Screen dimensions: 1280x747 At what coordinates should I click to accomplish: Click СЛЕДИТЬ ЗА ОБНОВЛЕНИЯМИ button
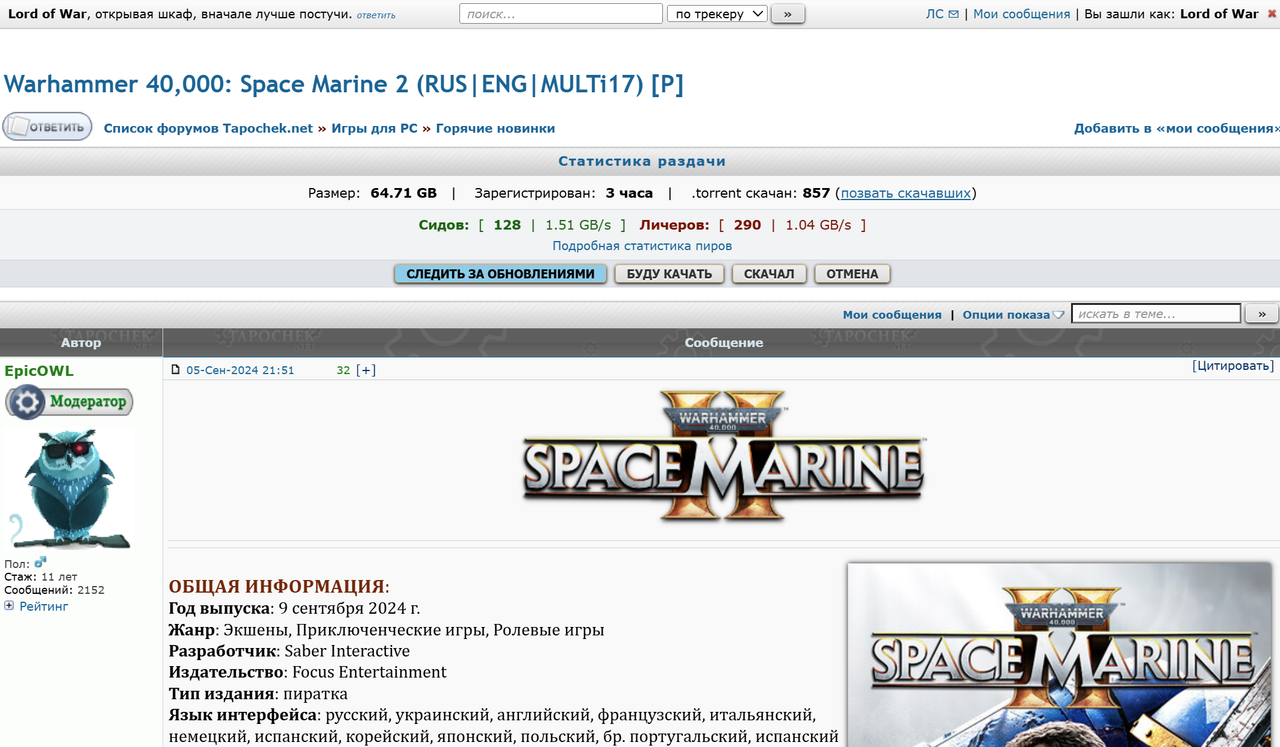[500, 274]
